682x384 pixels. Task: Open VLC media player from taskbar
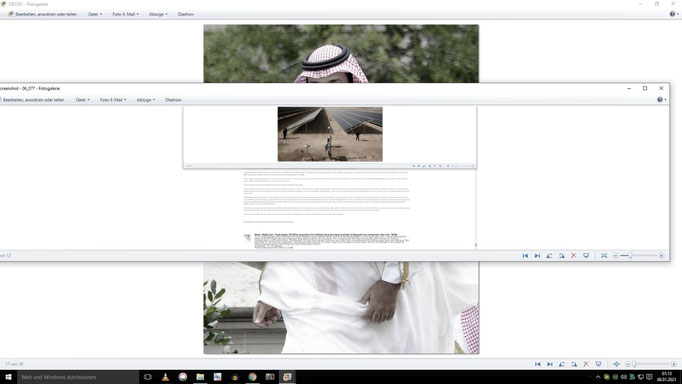click(x=165, y=377)
